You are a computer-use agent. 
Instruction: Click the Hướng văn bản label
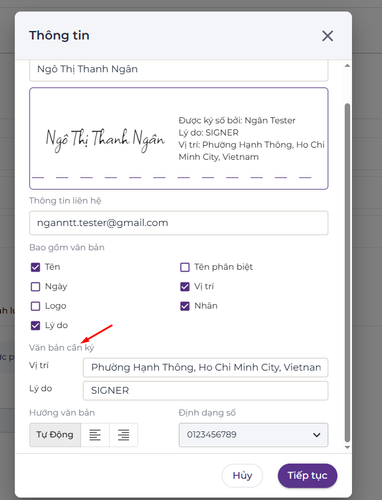pyautogui.click(x=62, y=413)
